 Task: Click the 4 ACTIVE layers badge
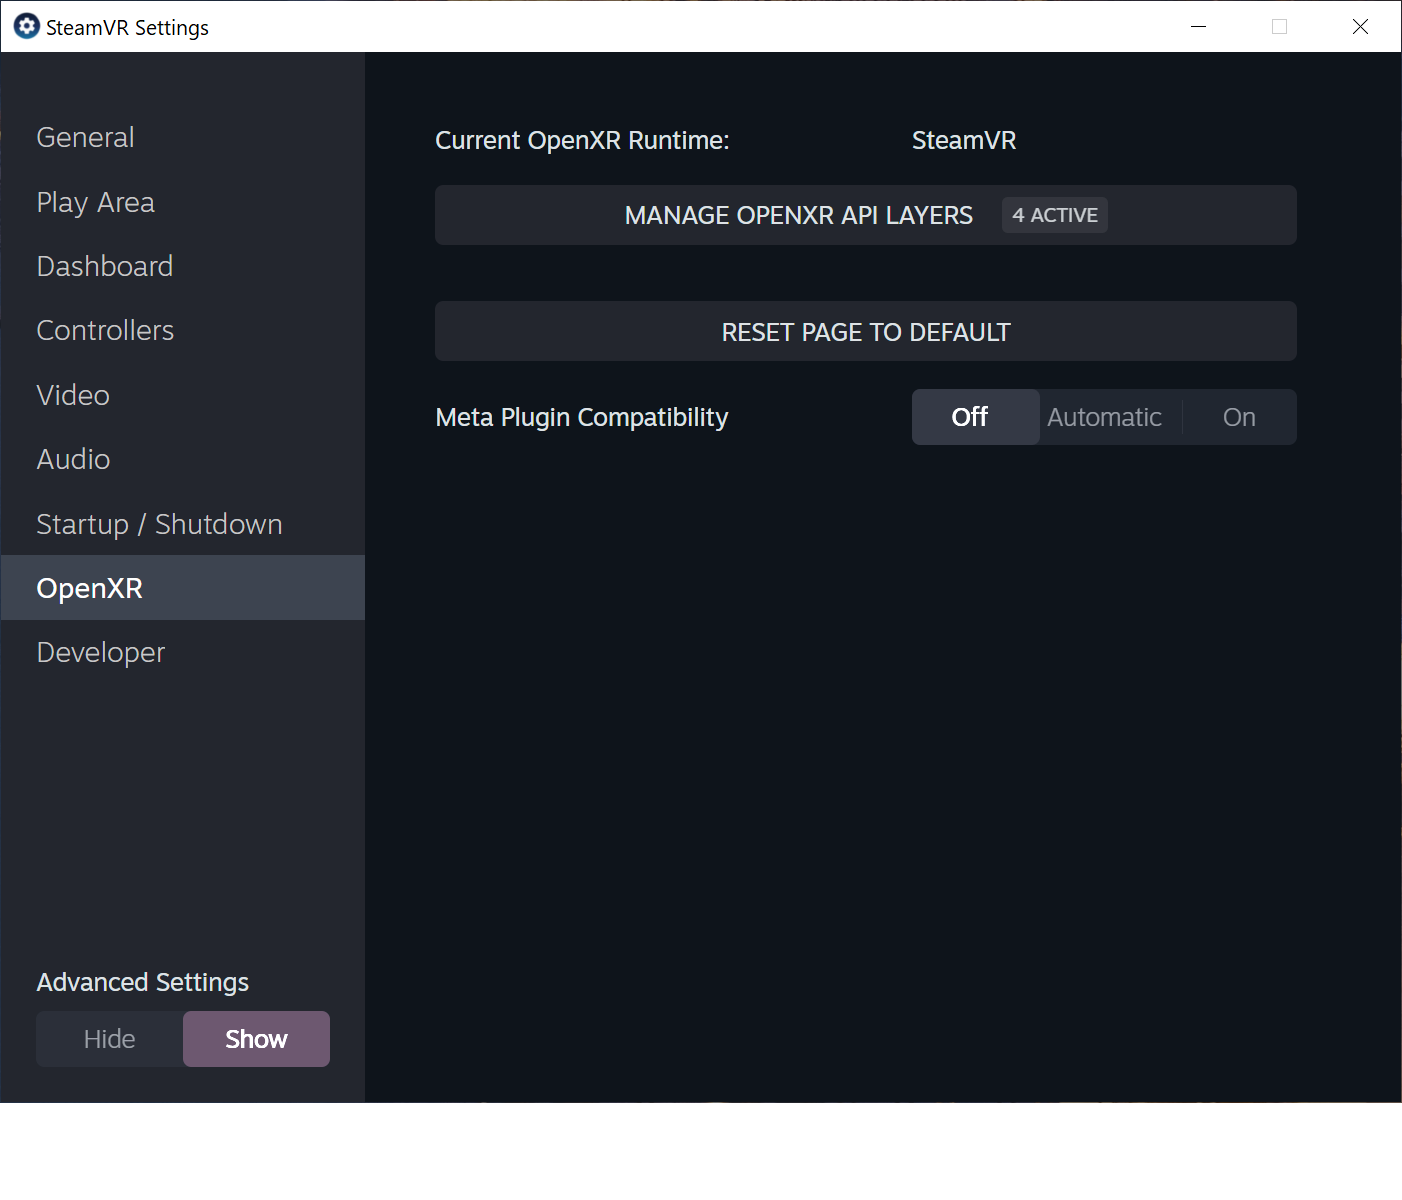tap(1055, 215)
